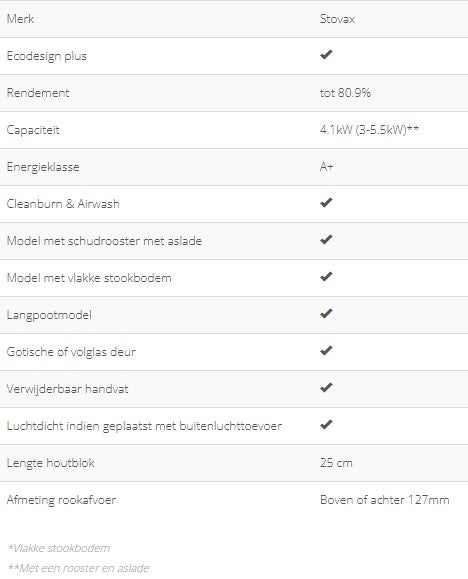Select the A+ energy class value
The width and height of the screenshot is (468, 579).
point(327,167)
